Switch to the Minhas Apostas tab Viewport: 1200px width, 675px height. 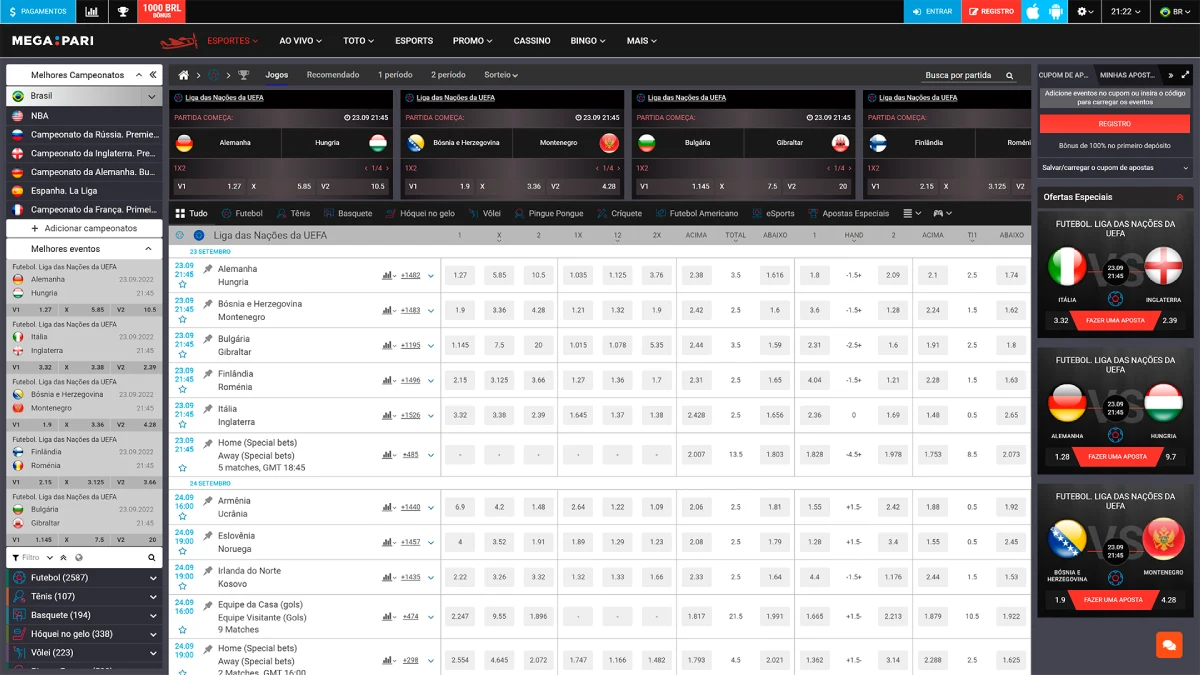1127,75
